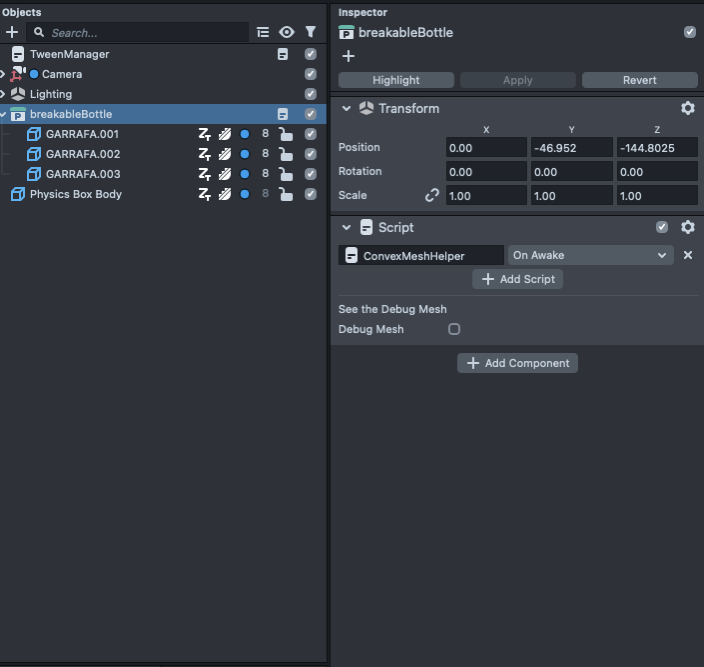Open the On Awake event dropdown
Viewport: 704px width, 667px height.
590,255
